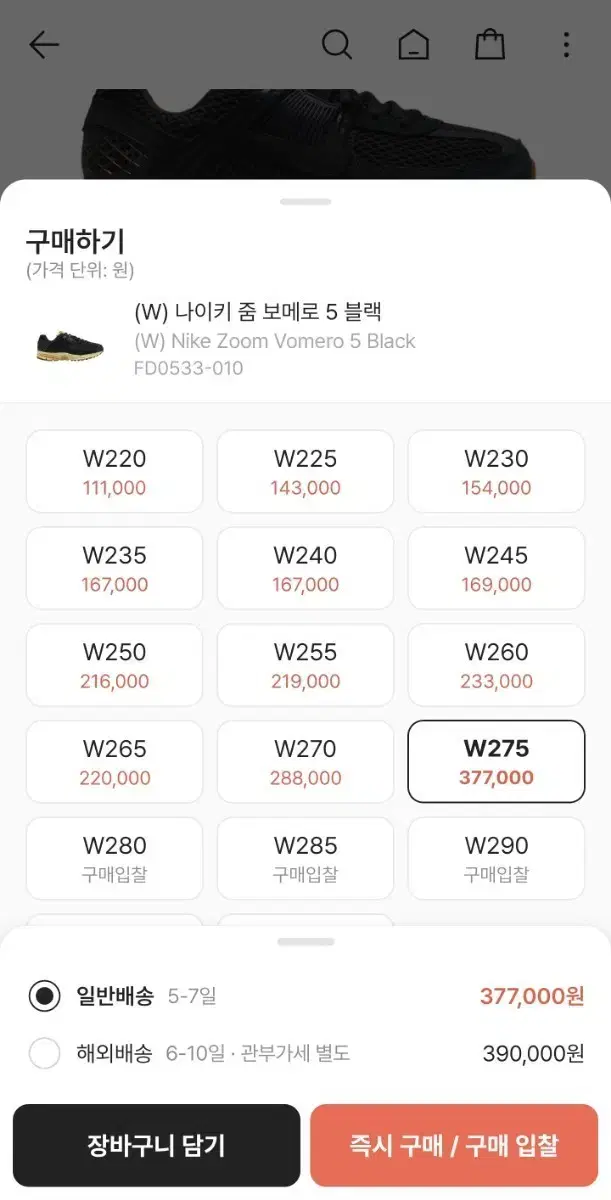The width and height of the screenshot is (611, 1200).
Task: Tap the Nike Zoom Vomero 5 thumbnail
Action: coord(69,343)
